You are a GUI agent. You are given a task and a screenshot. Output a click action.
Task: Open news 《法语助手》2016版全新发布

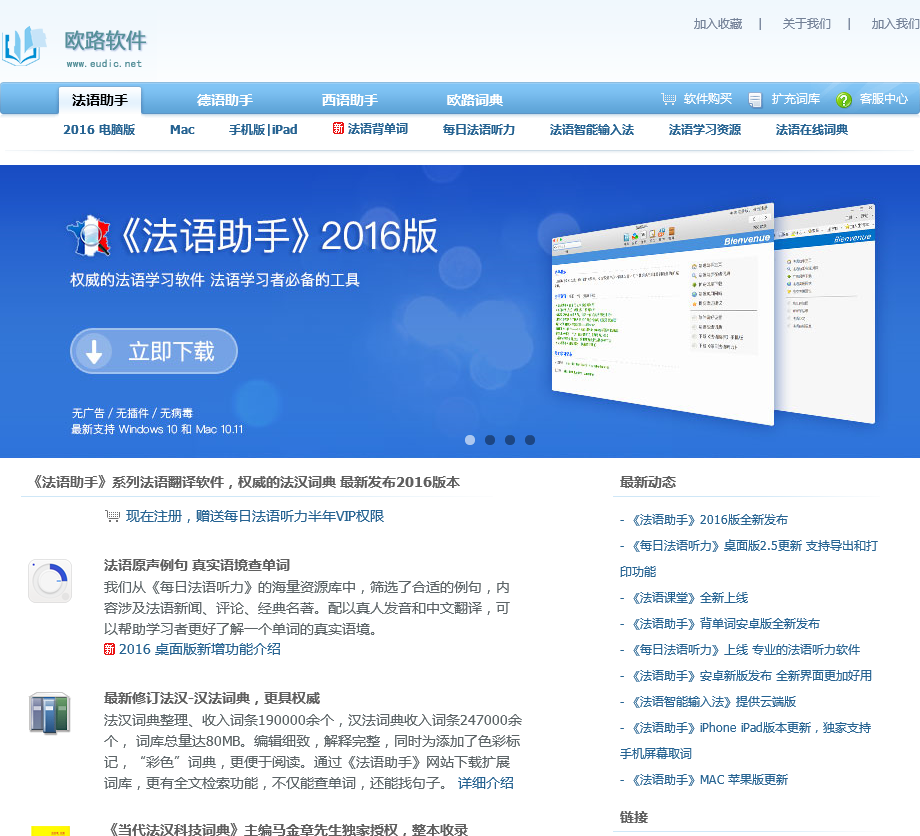(710, 520)
